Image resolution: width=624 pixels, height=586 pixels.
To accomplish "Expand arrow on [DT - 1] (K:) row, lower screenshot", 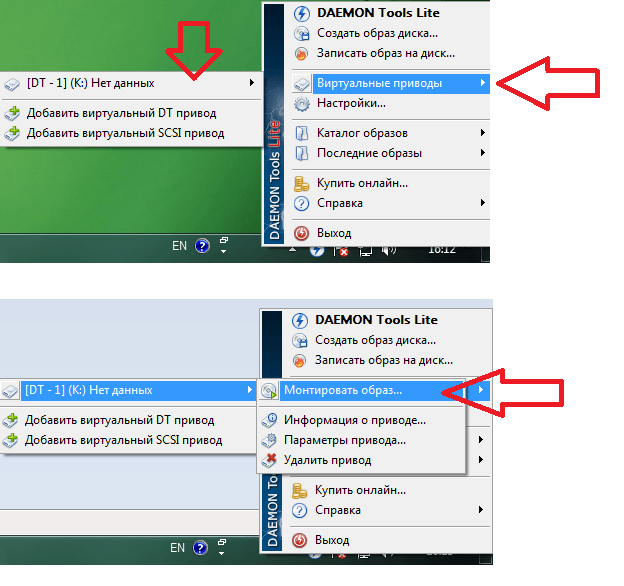I will [250, 390].
